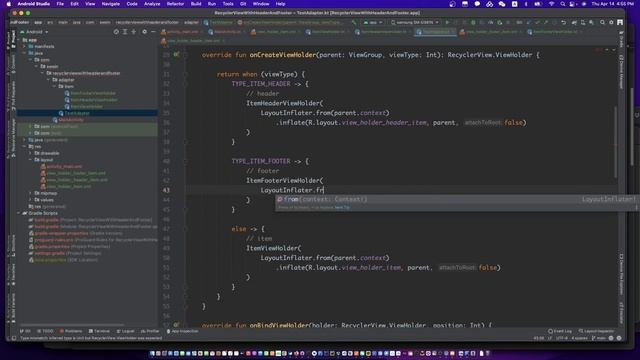Click the Search Everywhere magnifier icon
The image size is (640, 360).
point(602,22)
